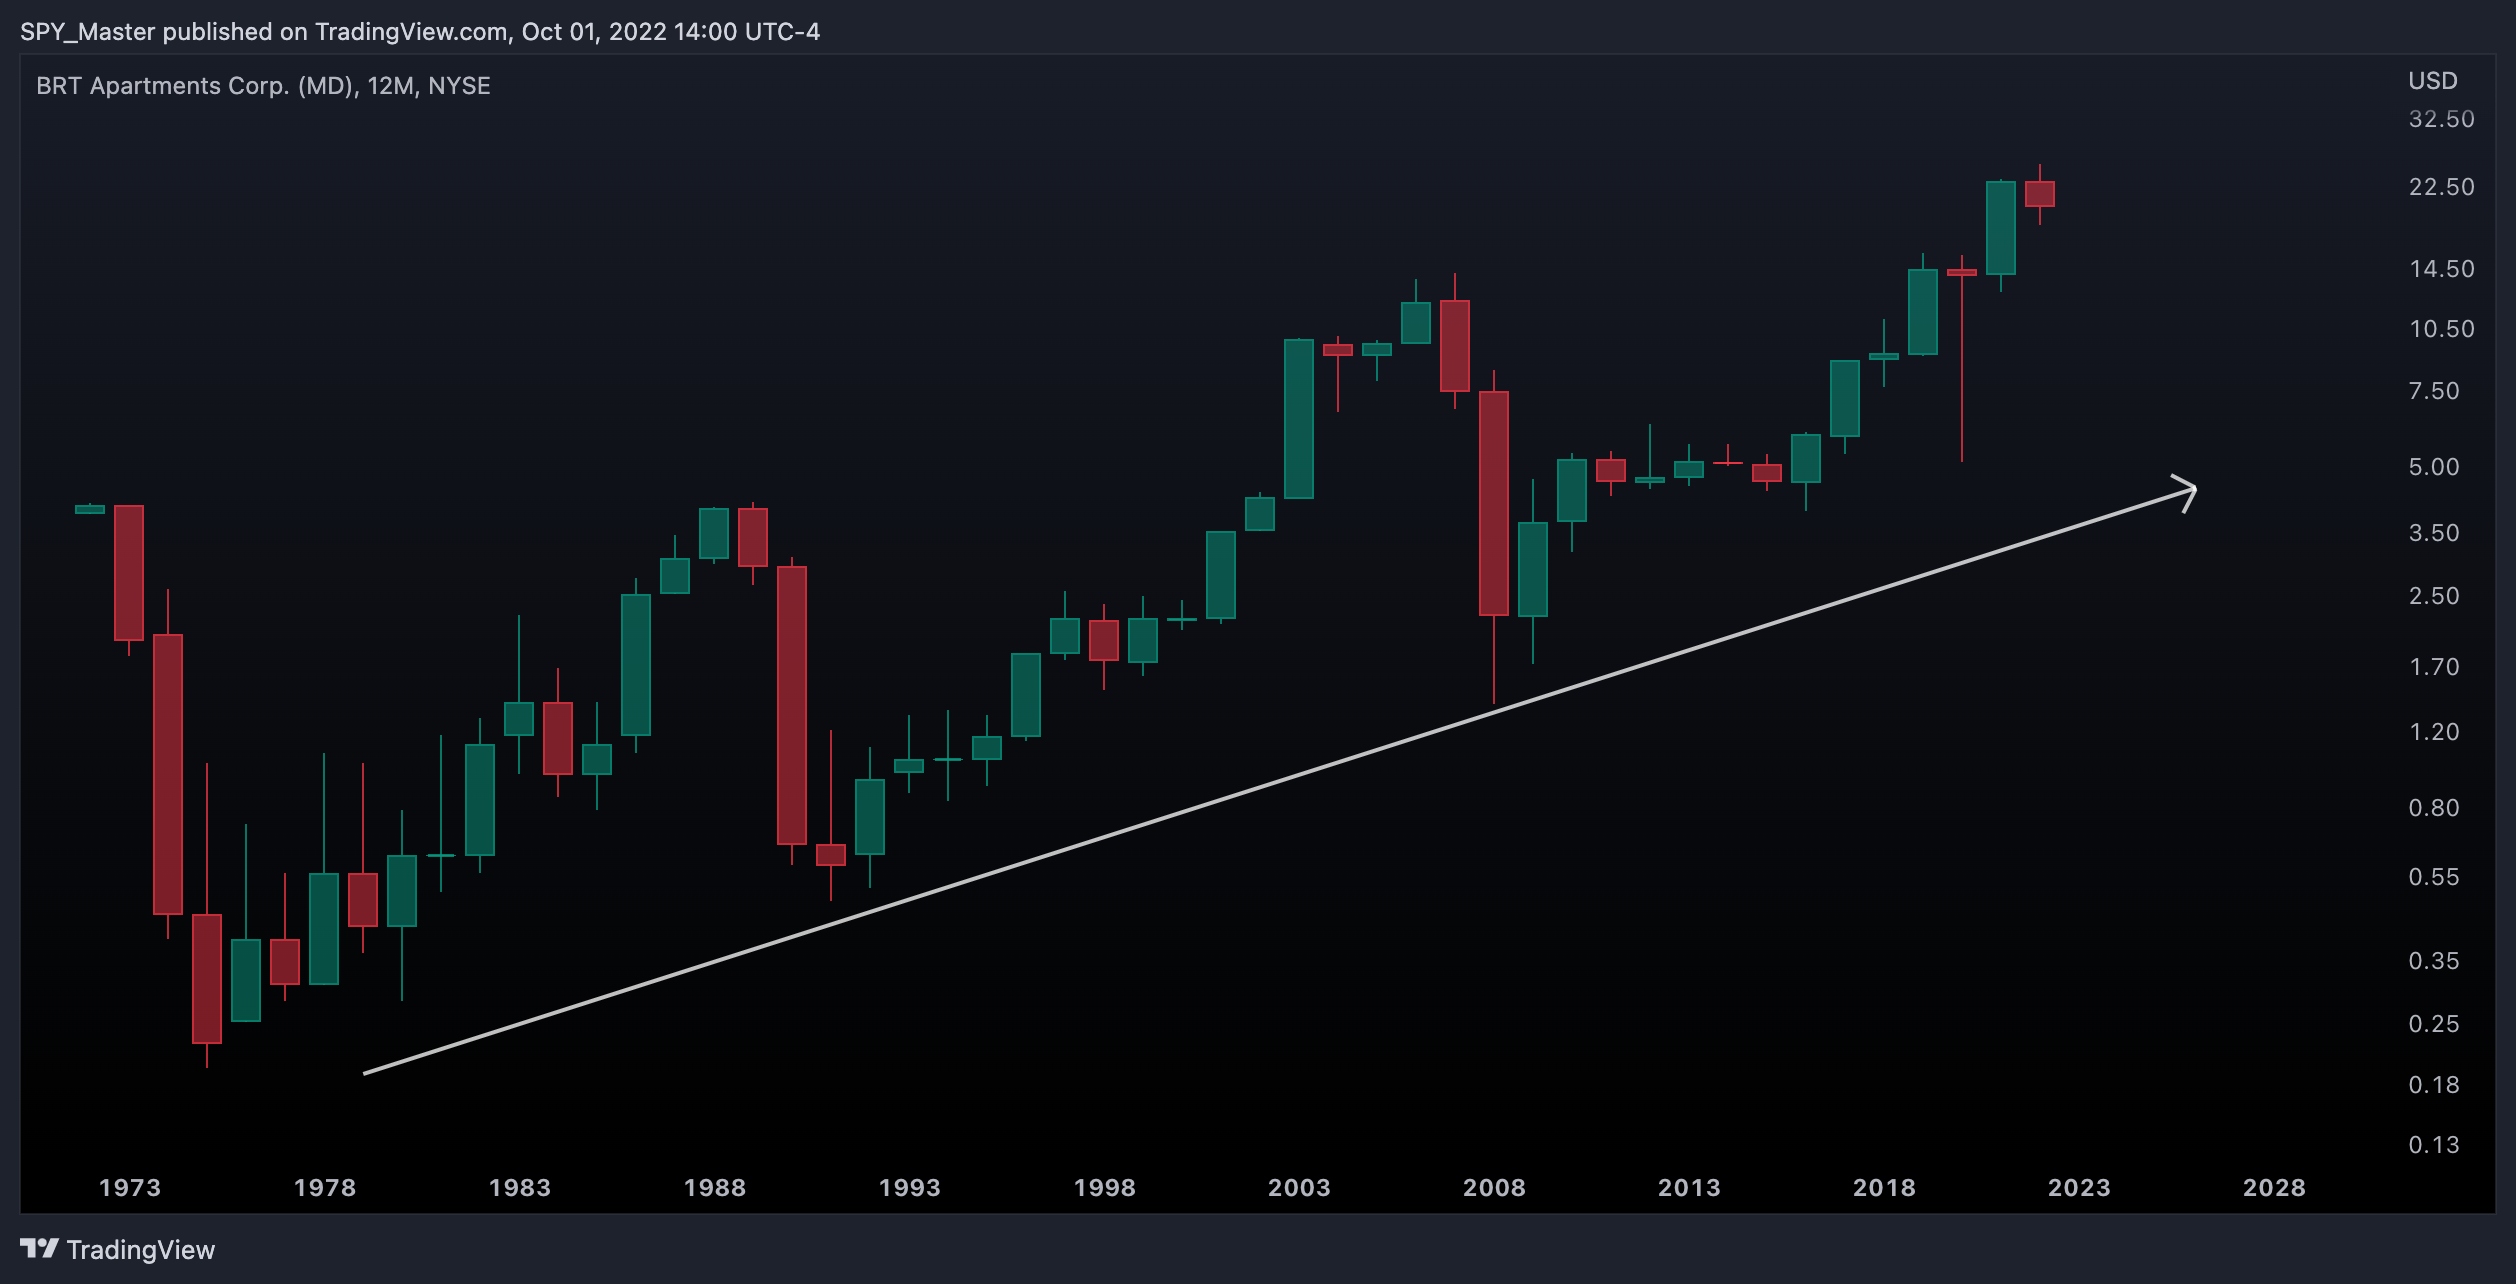Screen dimensions: 2516x1284
Task: Click the TradingView logo icon
Action: tap(39, 1248)
